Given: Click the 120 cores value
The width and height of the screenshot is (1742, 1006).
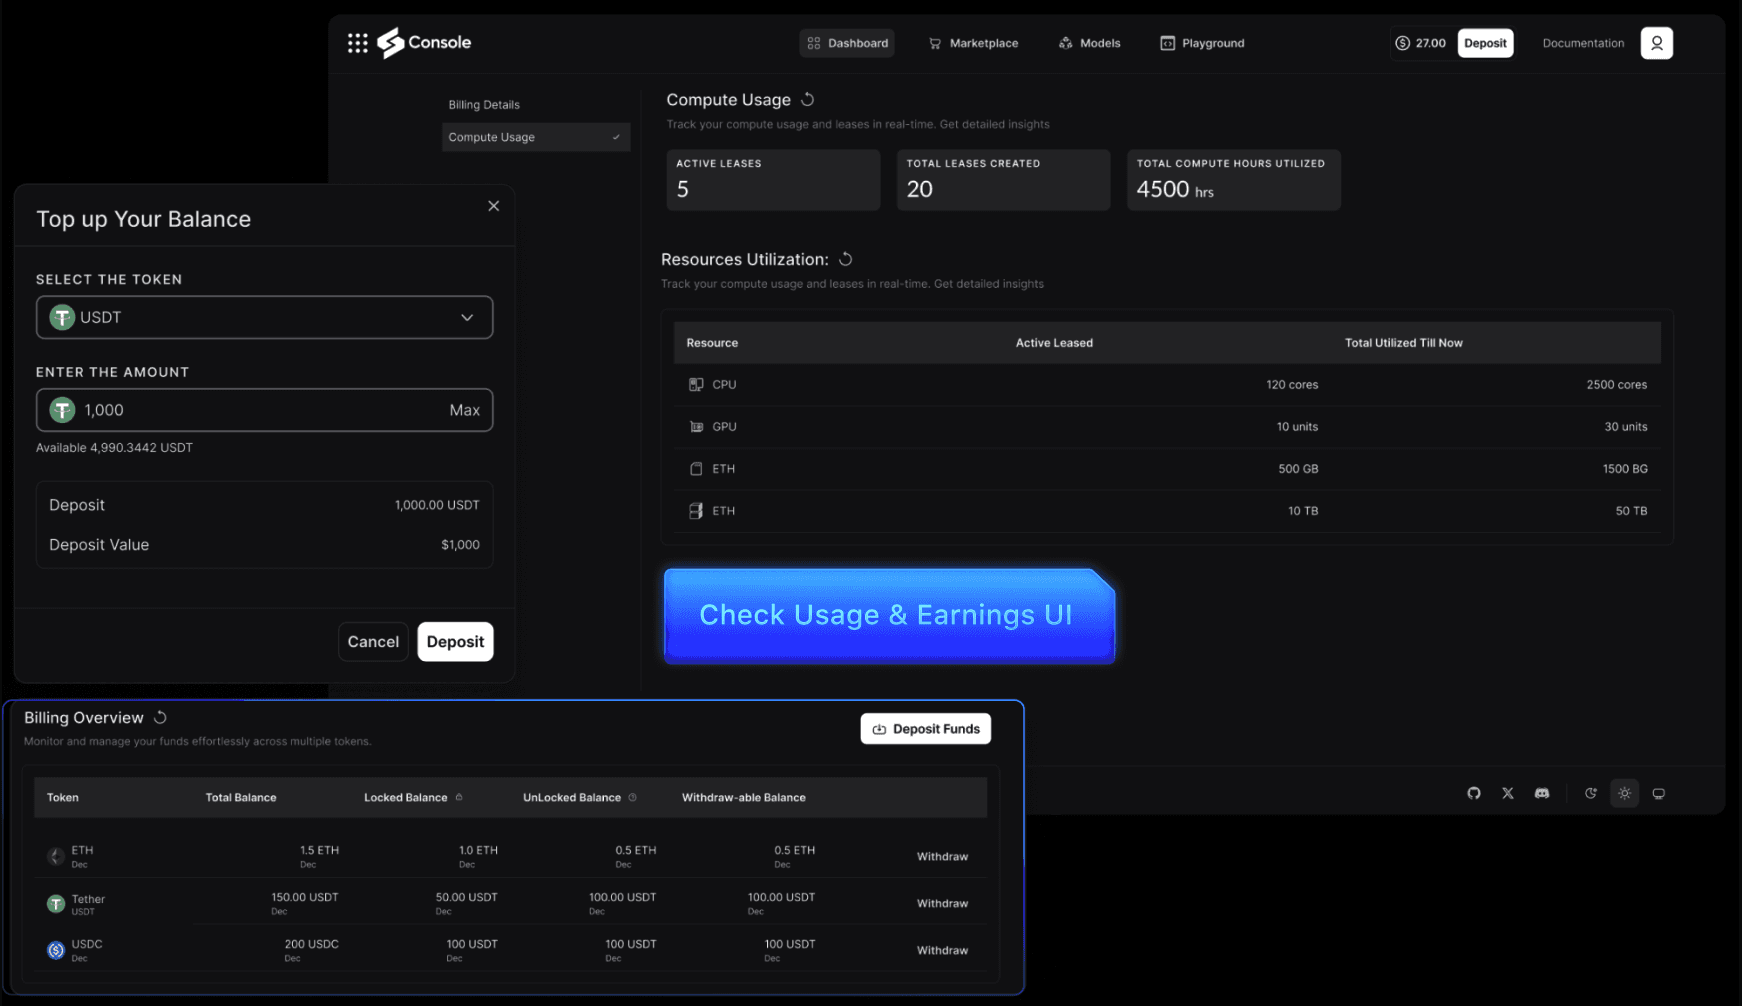Looking at the screenshot, I should pos(1292,385).
